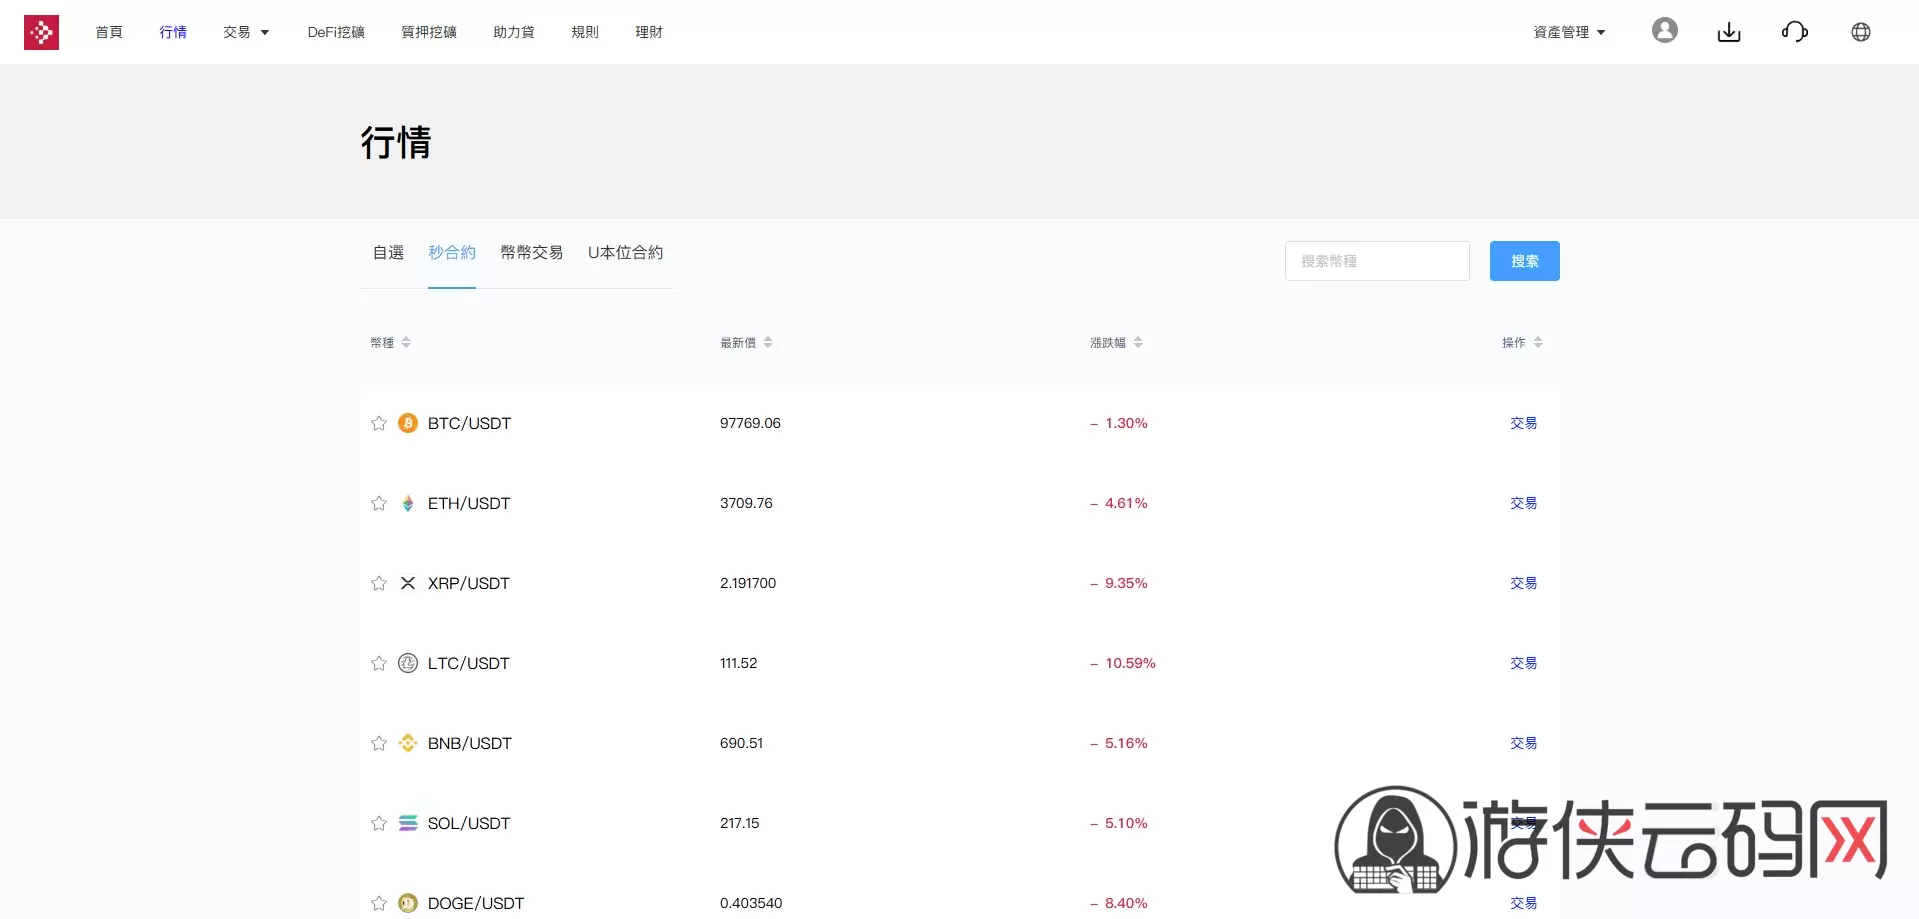Open the U本位合約 tab
Viewport: 1919px width, 919px height.
coord(625,253)
